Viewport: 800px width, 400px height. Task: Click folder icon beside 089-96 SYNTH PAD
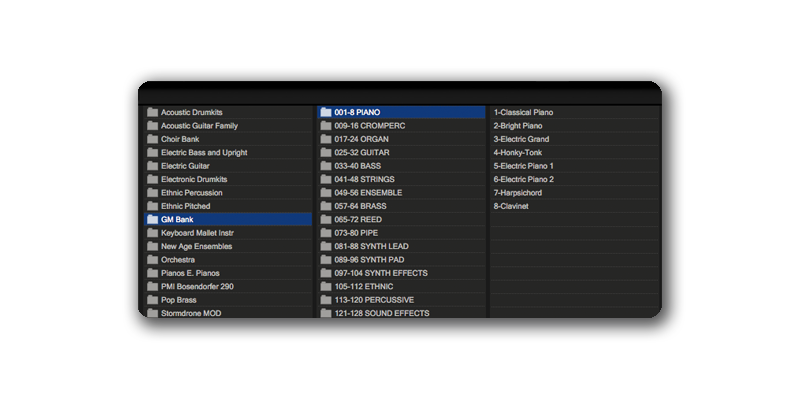[326, 259]
